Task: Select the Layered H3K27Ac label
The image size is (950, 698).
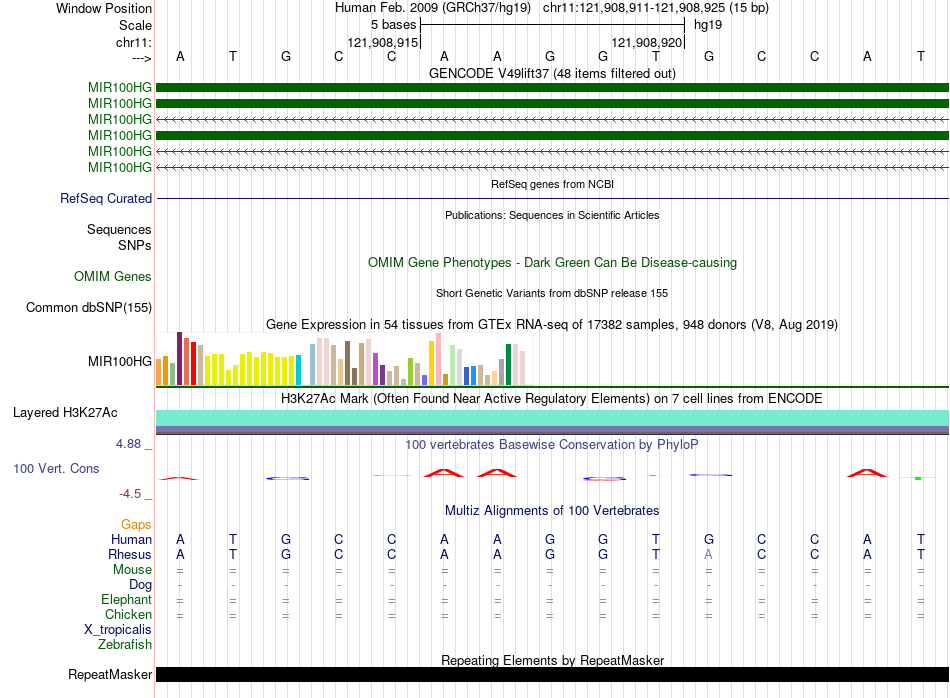Action: [x=65, y=413]
